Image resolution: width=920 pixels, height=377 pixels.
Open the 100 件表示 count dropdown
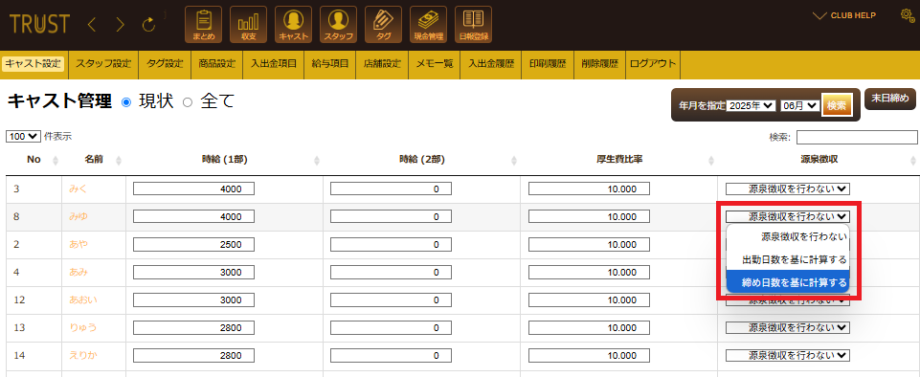(23, 137)
